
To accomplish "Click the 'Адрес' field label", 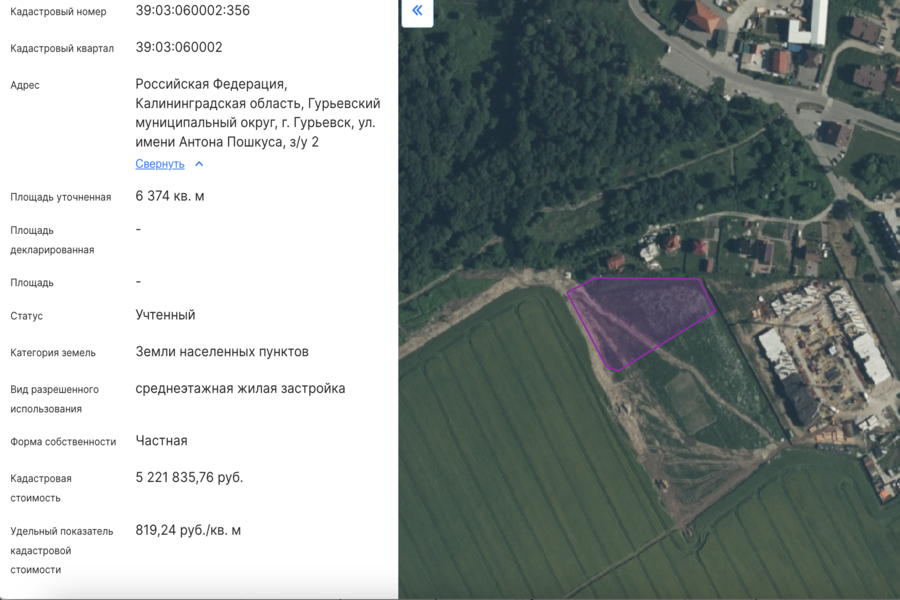I will tap(25, 85).
